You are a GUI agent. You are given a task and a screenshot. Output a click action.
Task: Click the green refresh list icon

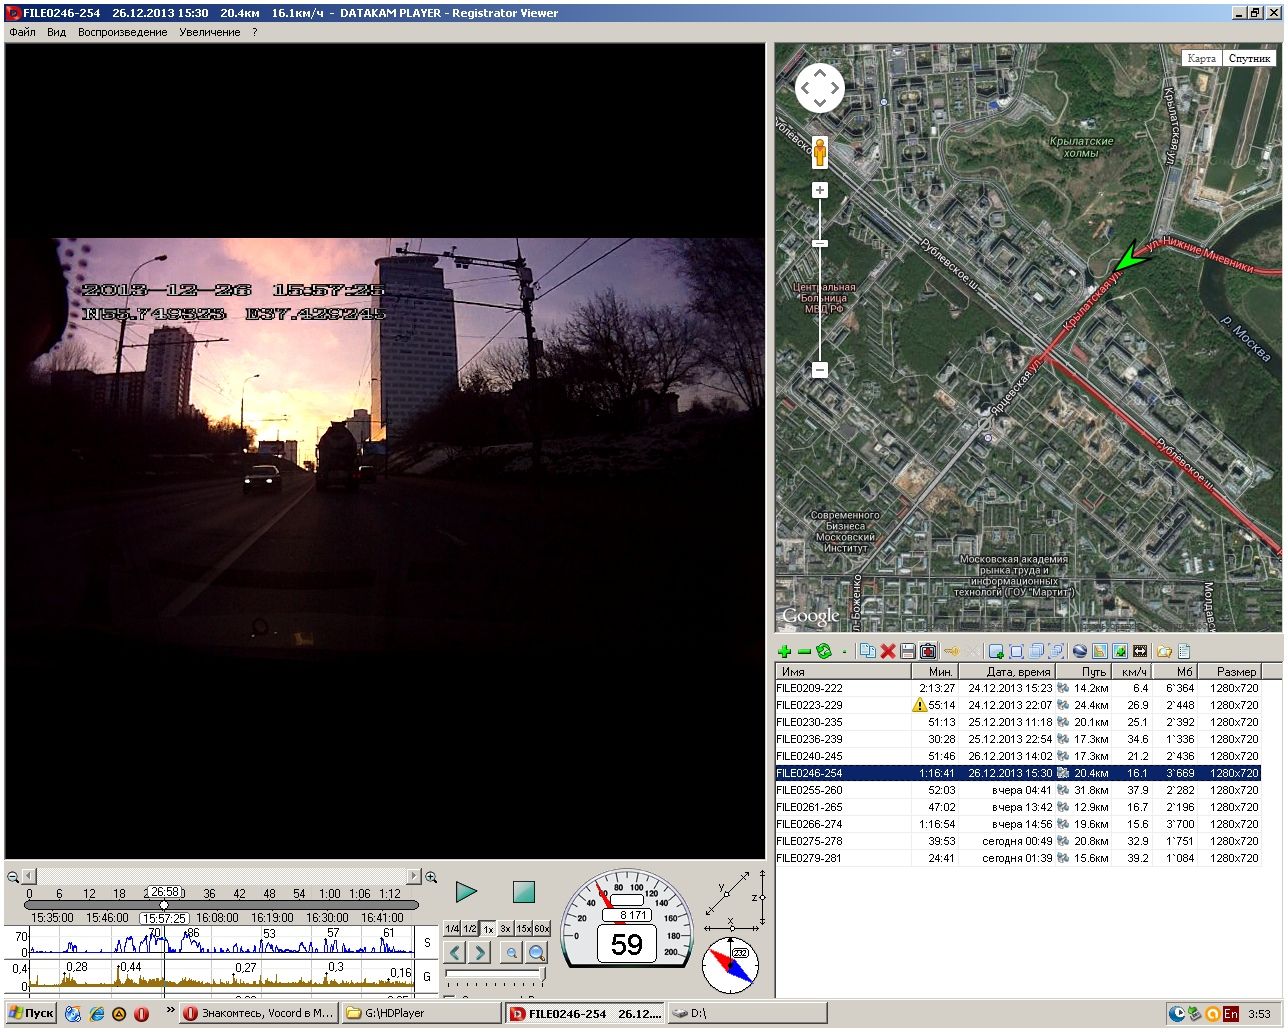(x=824, y=652)
